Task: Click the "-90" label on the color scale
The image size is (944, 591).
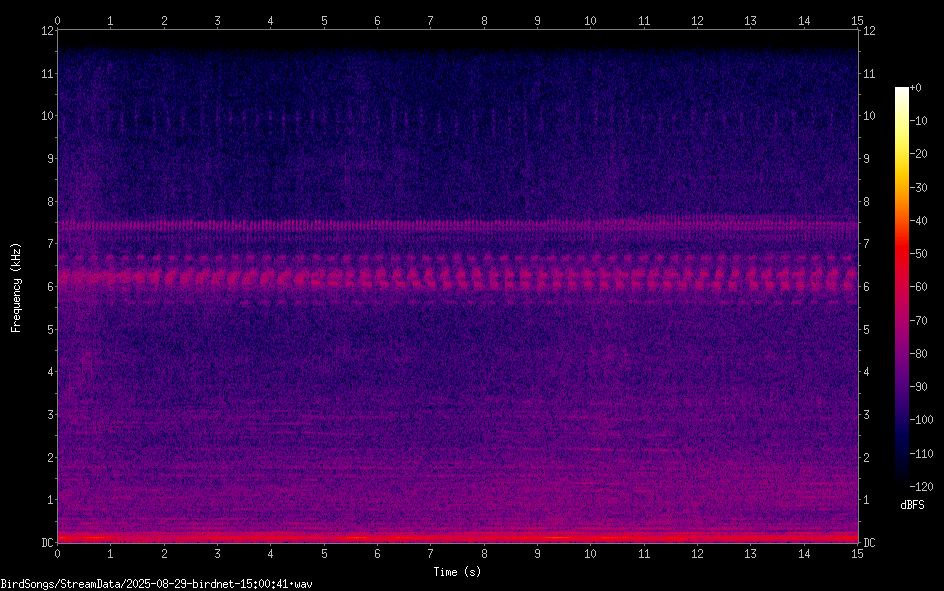Action: tap(918, 387)
